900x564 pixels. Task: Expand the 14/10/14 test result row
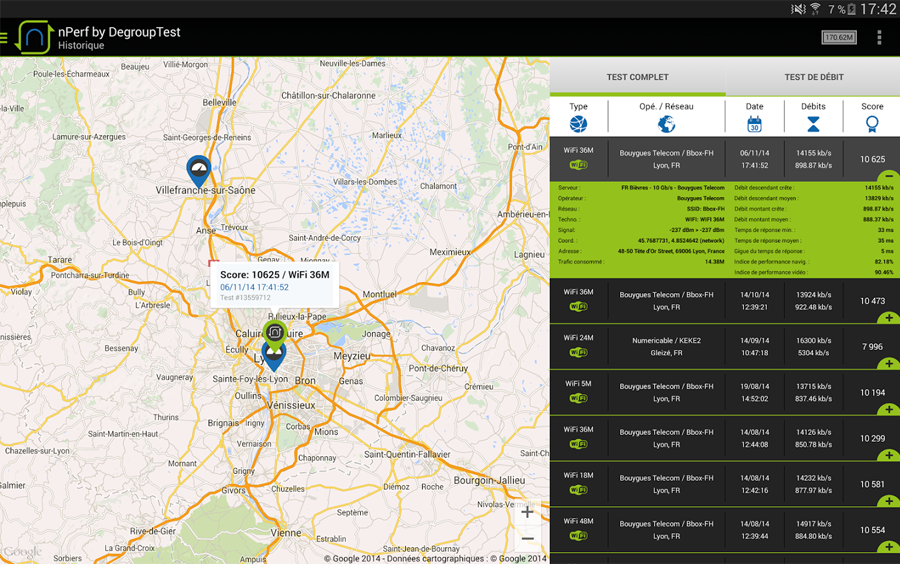coord(889,318)
